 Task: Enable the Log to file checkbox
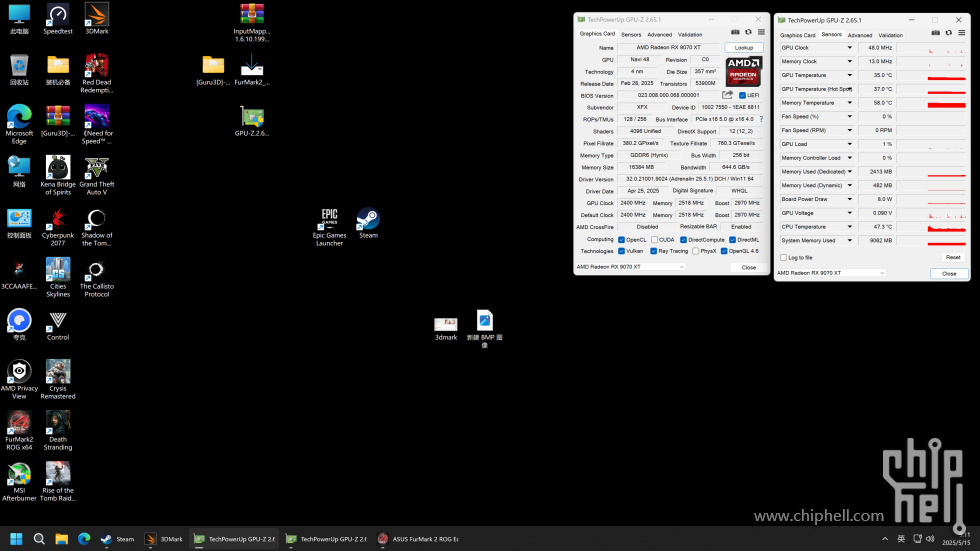coord(784,257)
